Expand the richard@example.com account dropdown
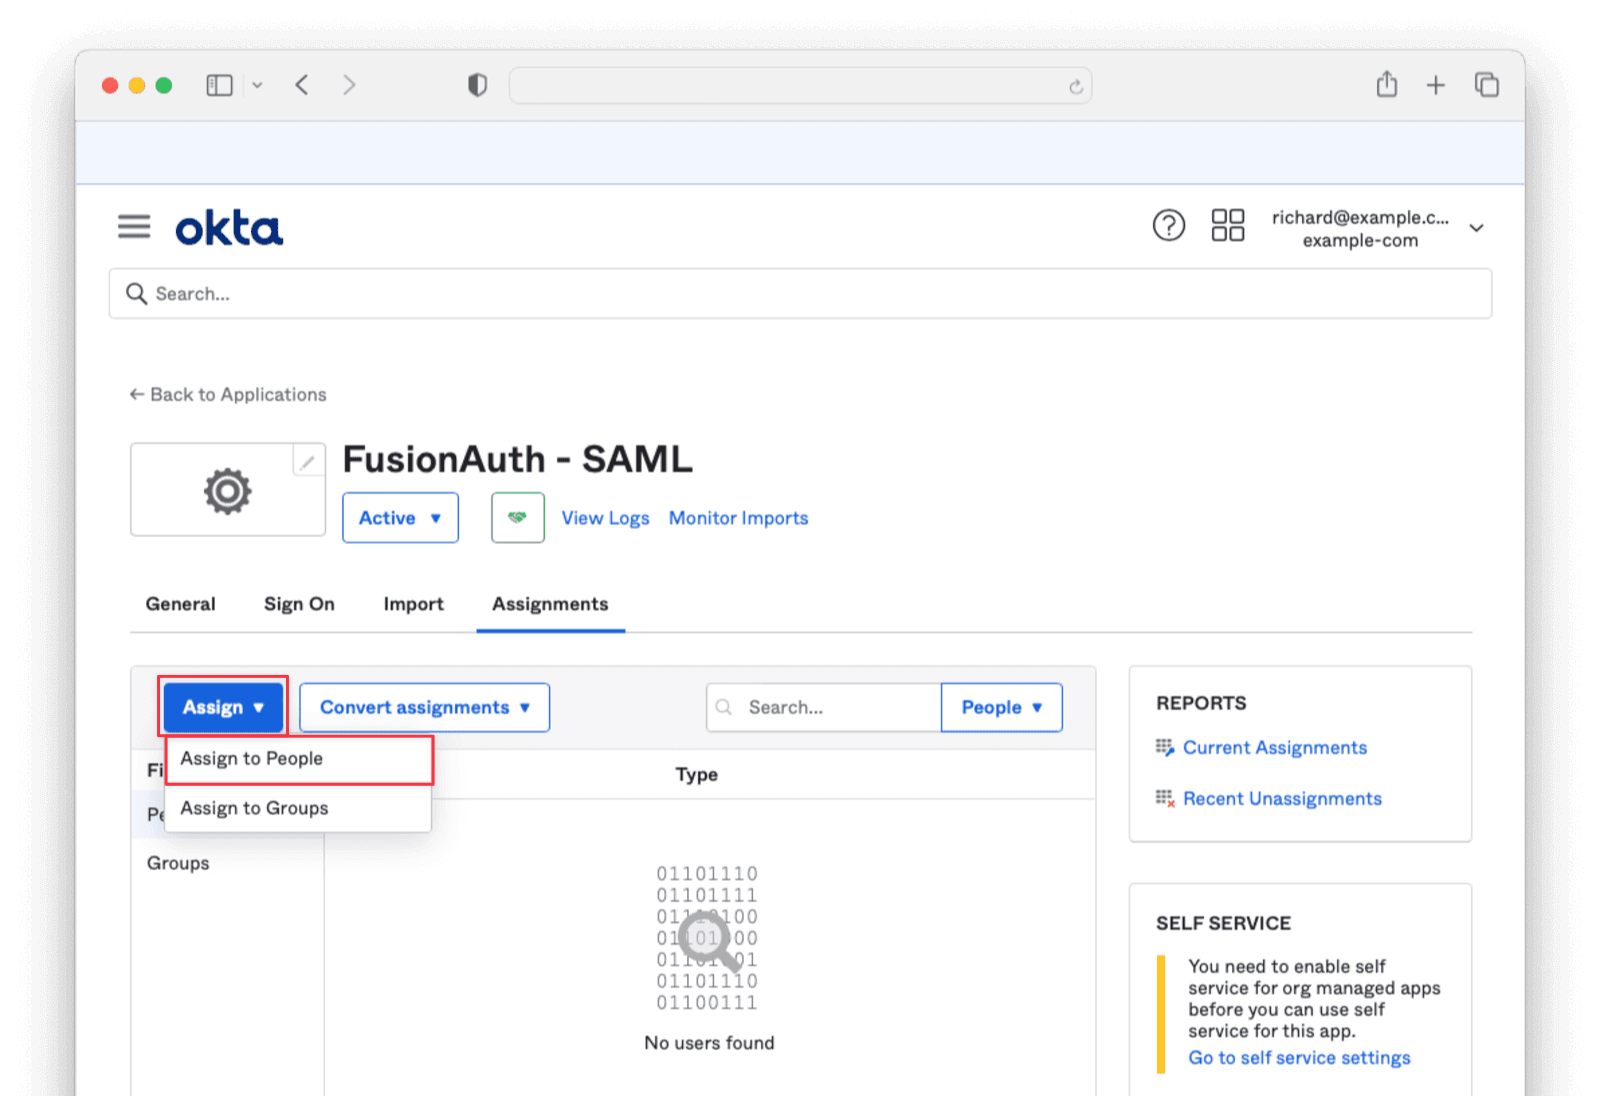 click(x=1476, y=228)
